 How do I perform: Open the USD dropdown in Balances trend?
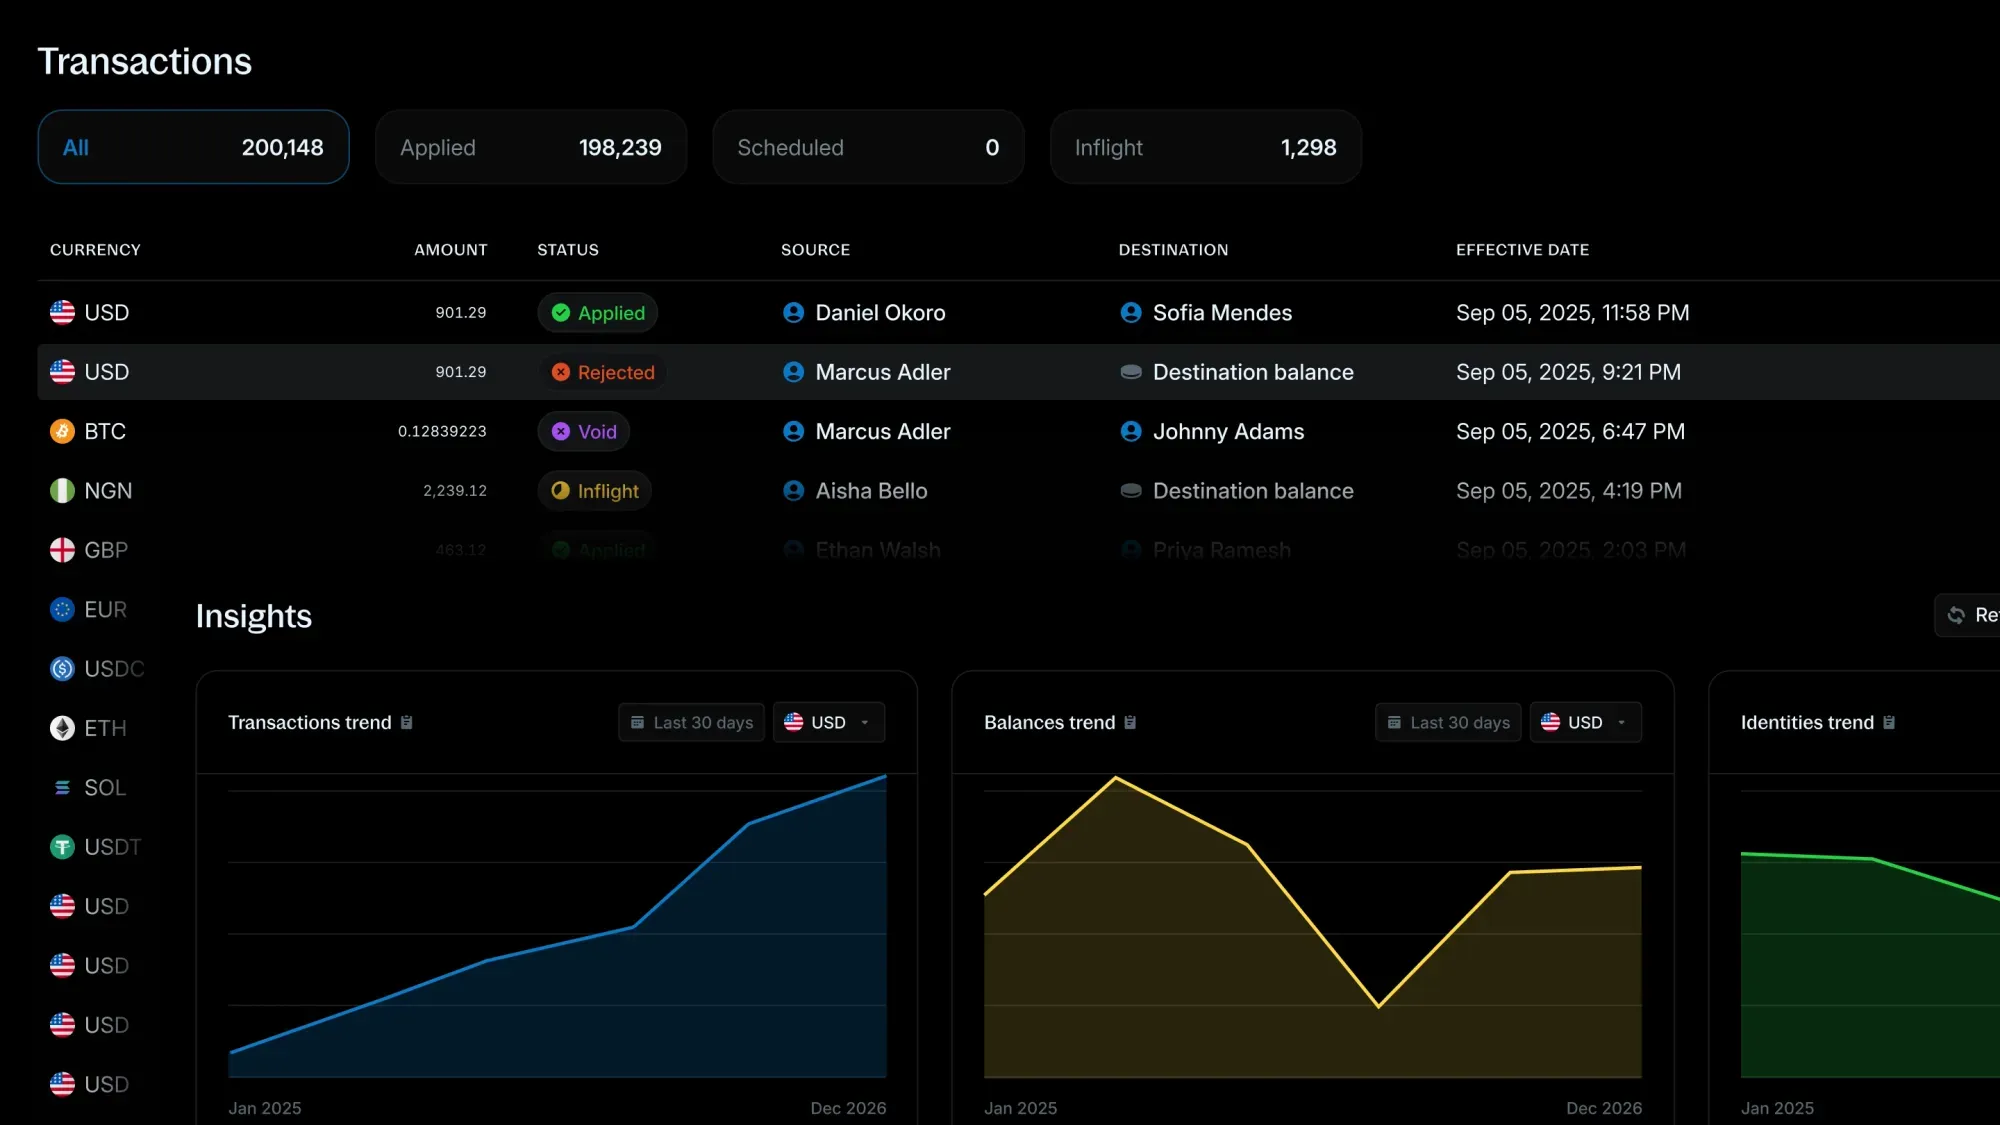tap(1585, 722)
